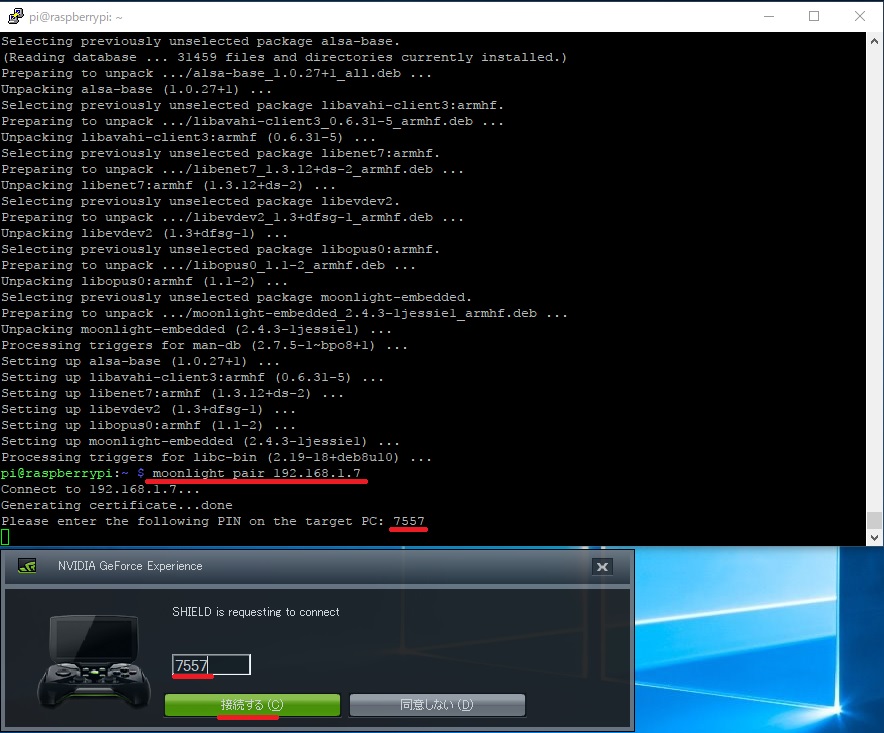
Task: Close the pi@raspberrypi terminal window
Action: click(860, 16)
